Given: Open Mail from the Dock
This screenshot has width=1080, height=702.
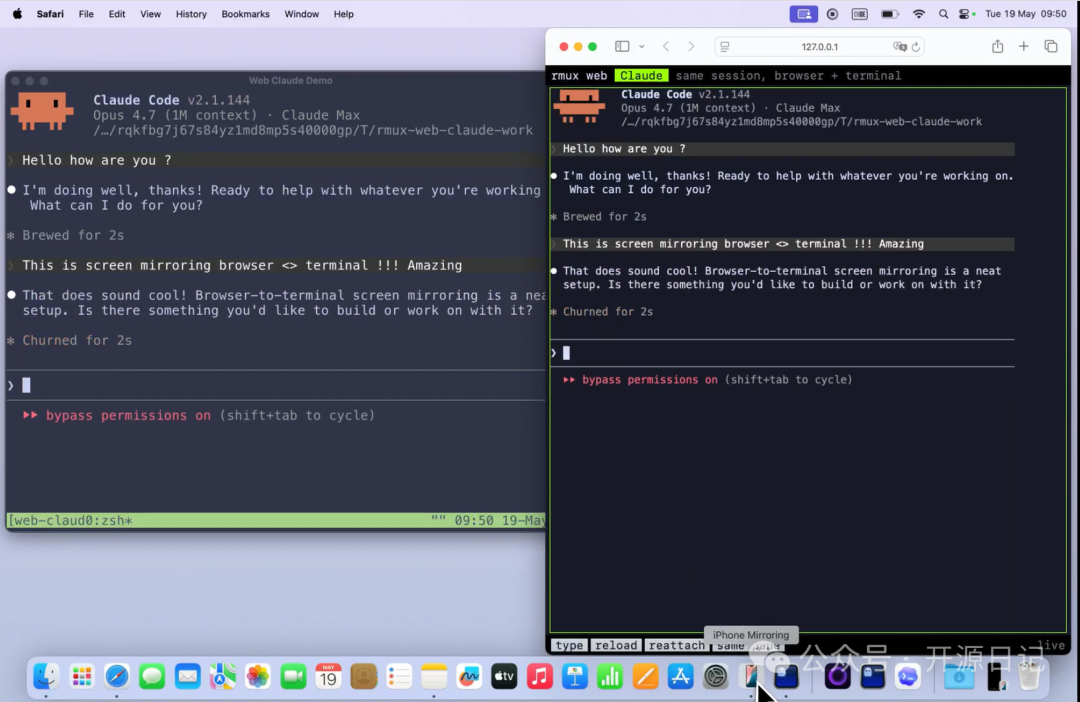Looking at the screenshot, I should point(187,677).
